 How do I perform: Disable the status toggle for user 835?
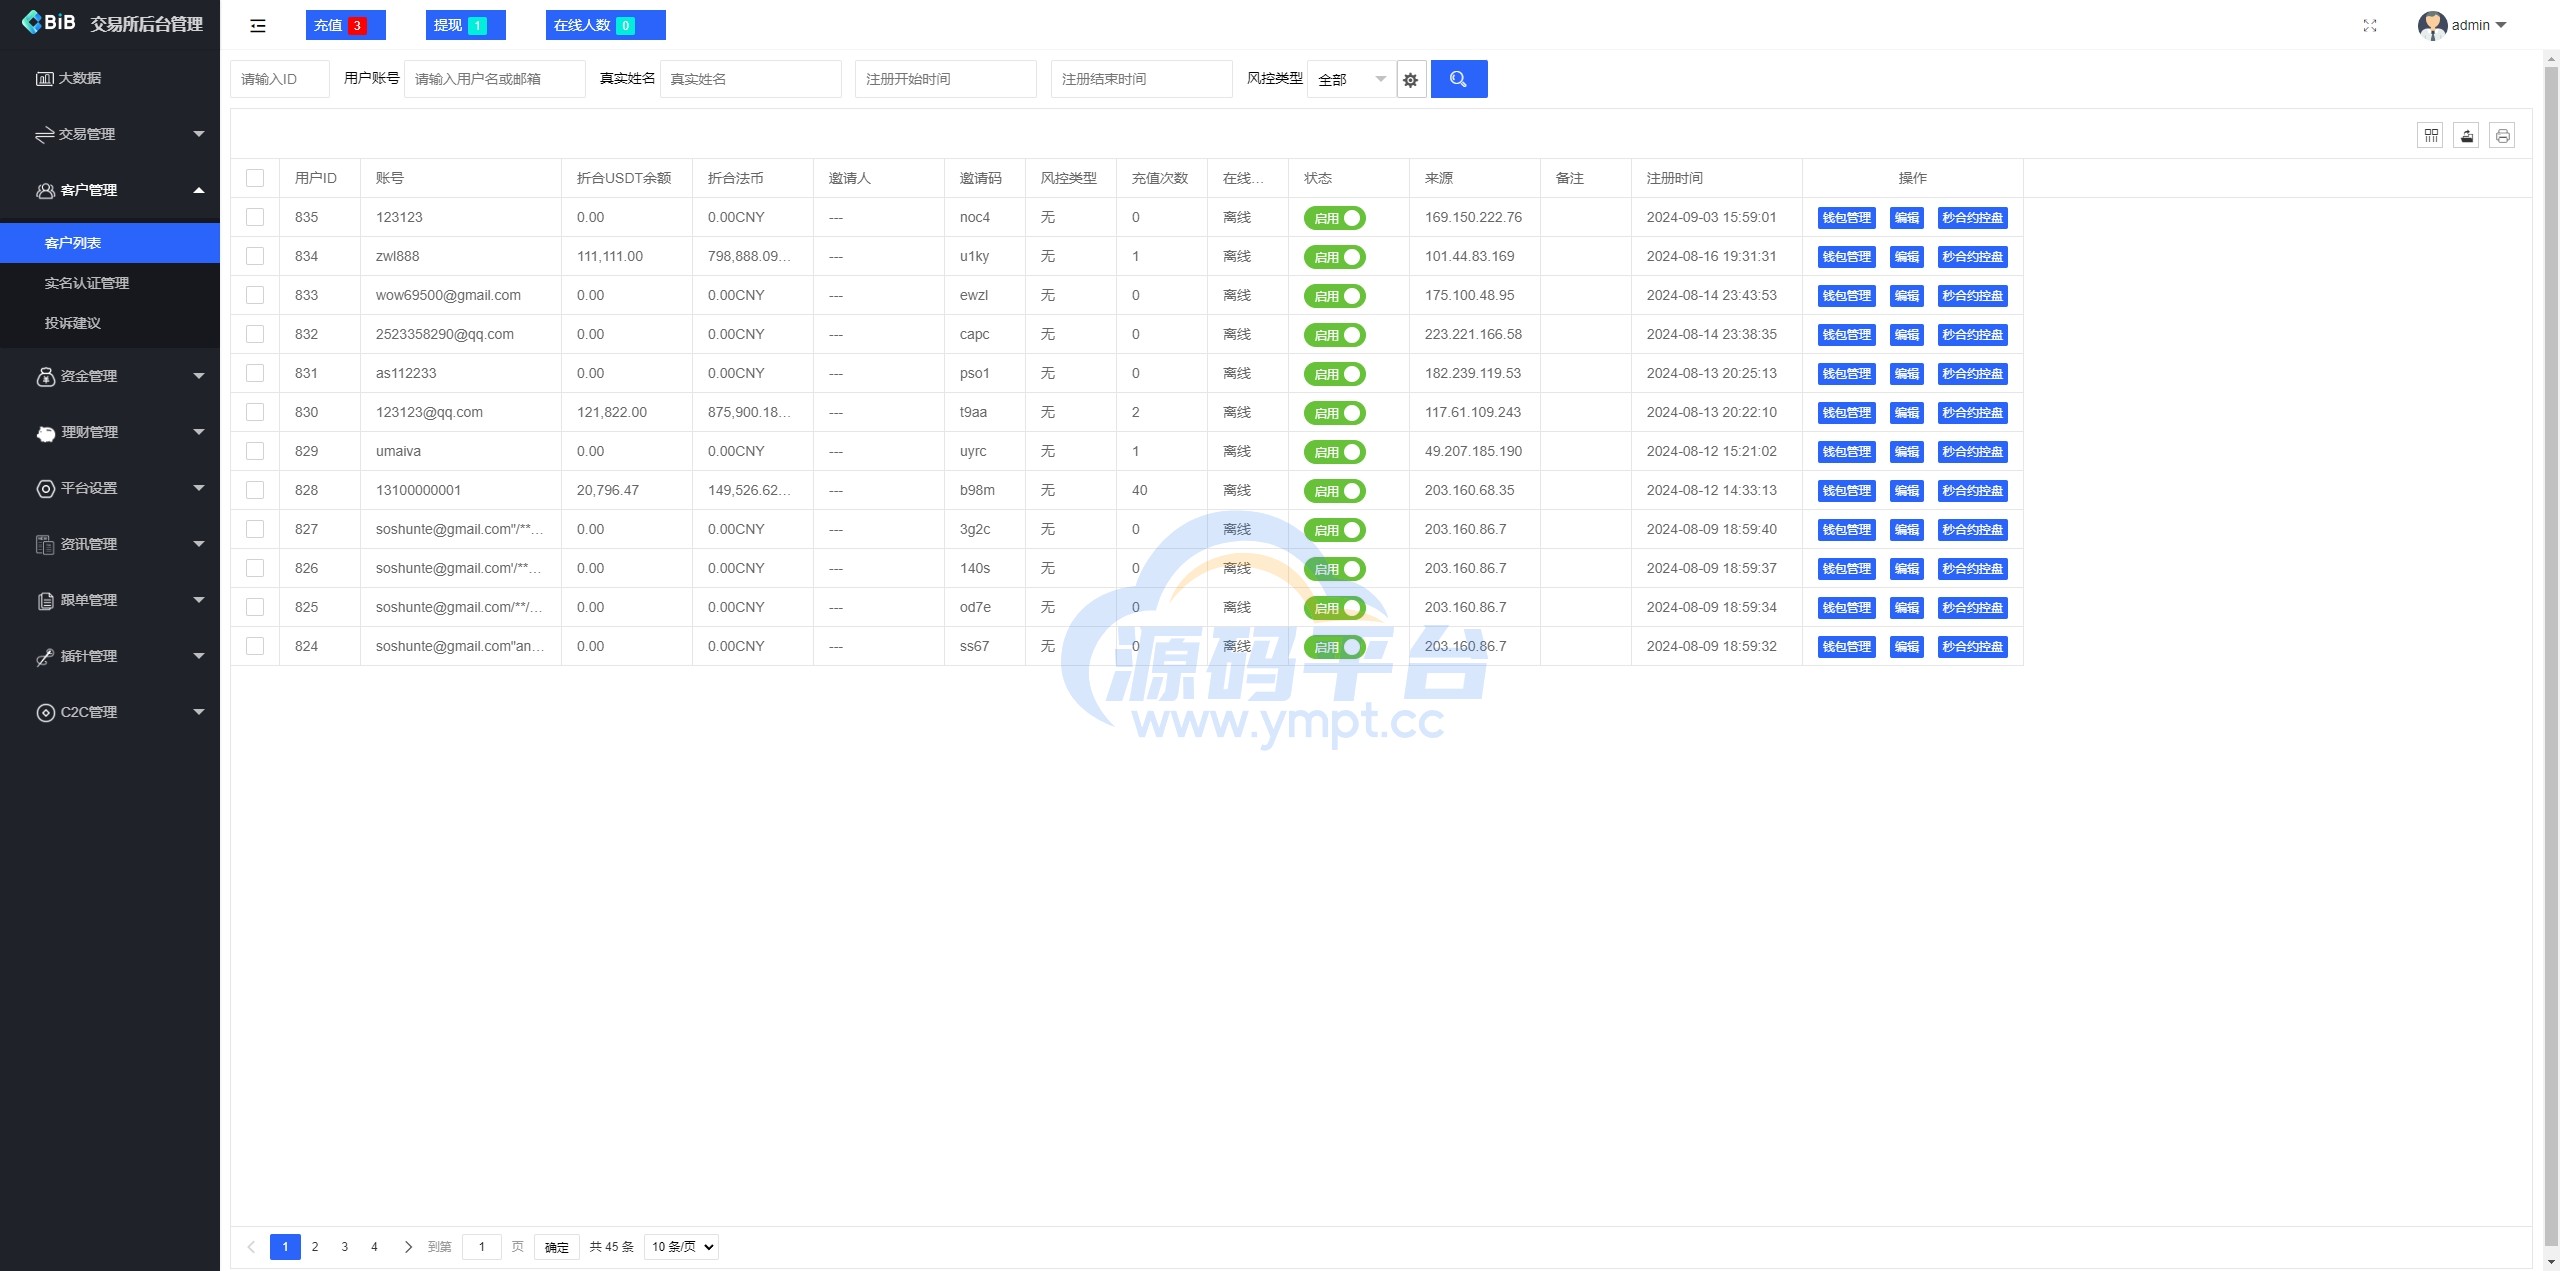[x=1334, y=218]
